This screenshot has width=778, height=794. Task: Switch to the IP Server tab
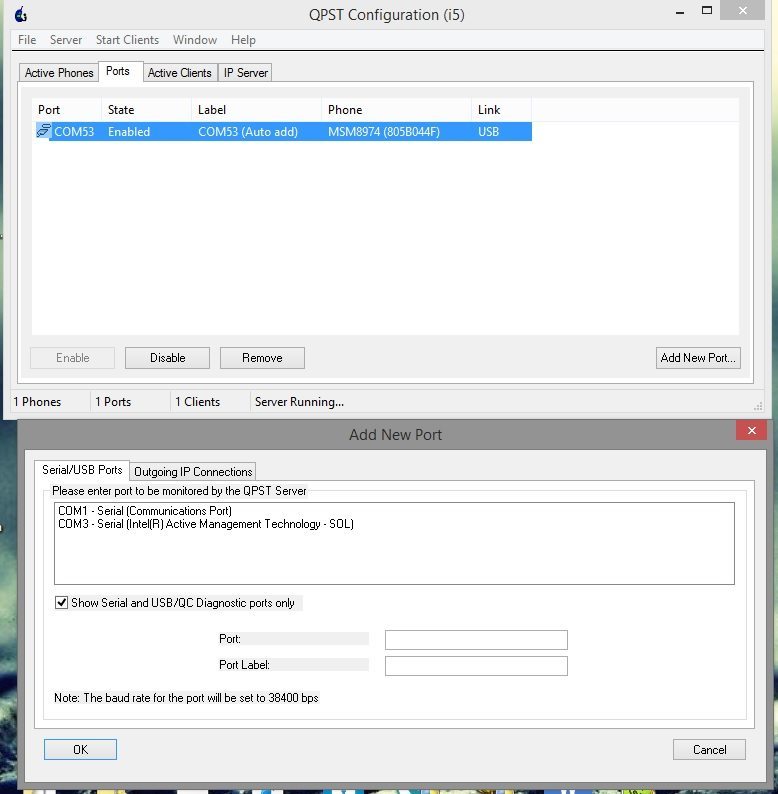(246, 73)
